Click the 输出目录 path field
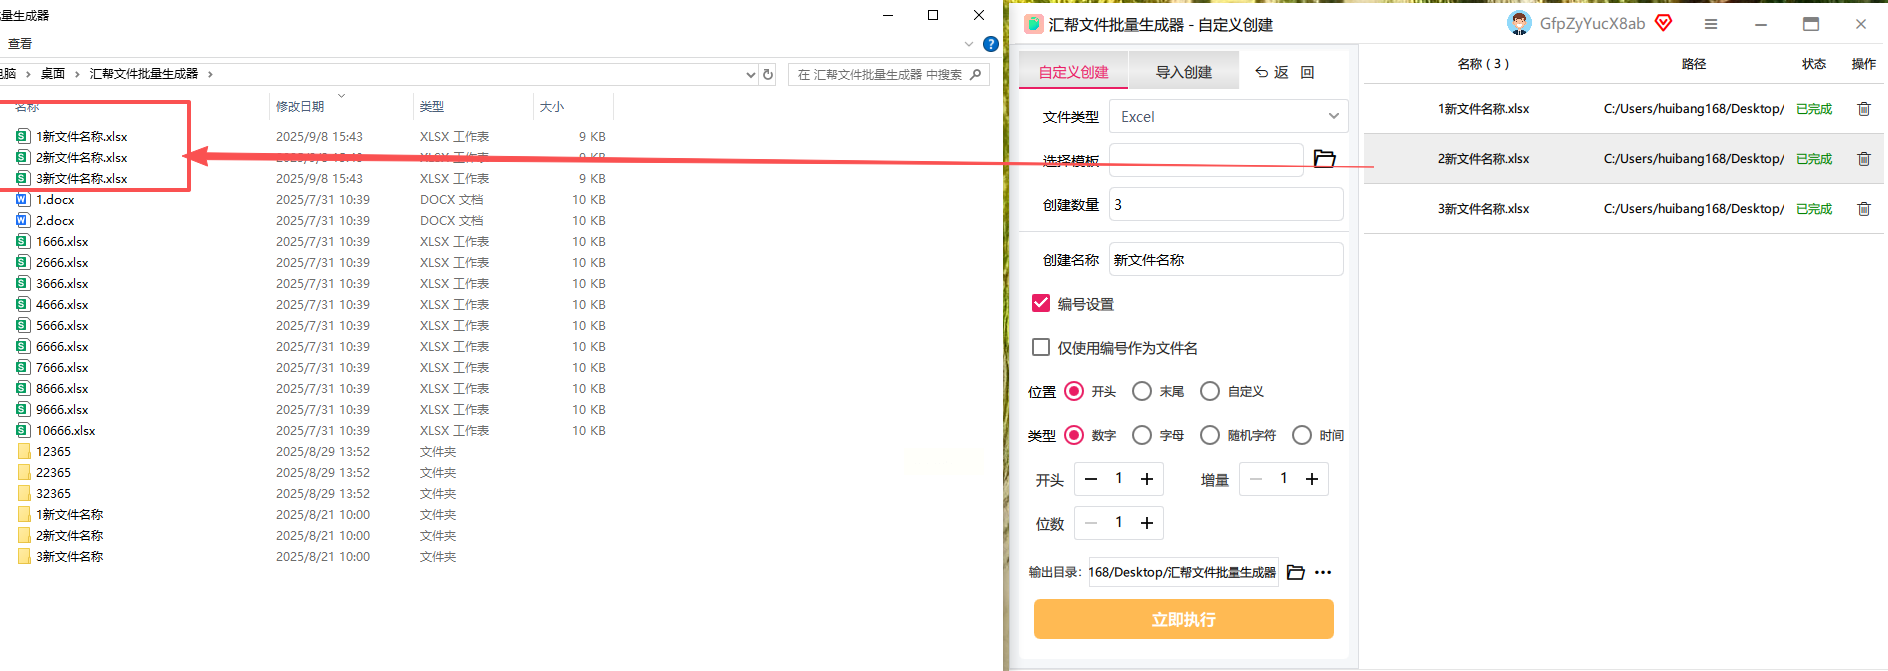The width and height of the screenshot is (1888, 671). 1183,572
